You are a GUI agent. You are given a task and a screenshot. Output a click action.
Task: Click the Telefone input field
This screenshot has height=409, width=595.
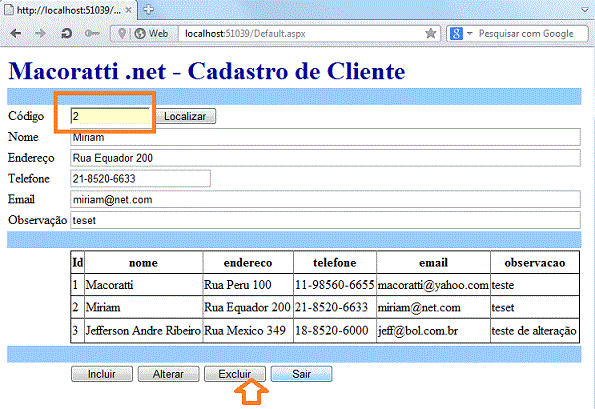point(140,178)
